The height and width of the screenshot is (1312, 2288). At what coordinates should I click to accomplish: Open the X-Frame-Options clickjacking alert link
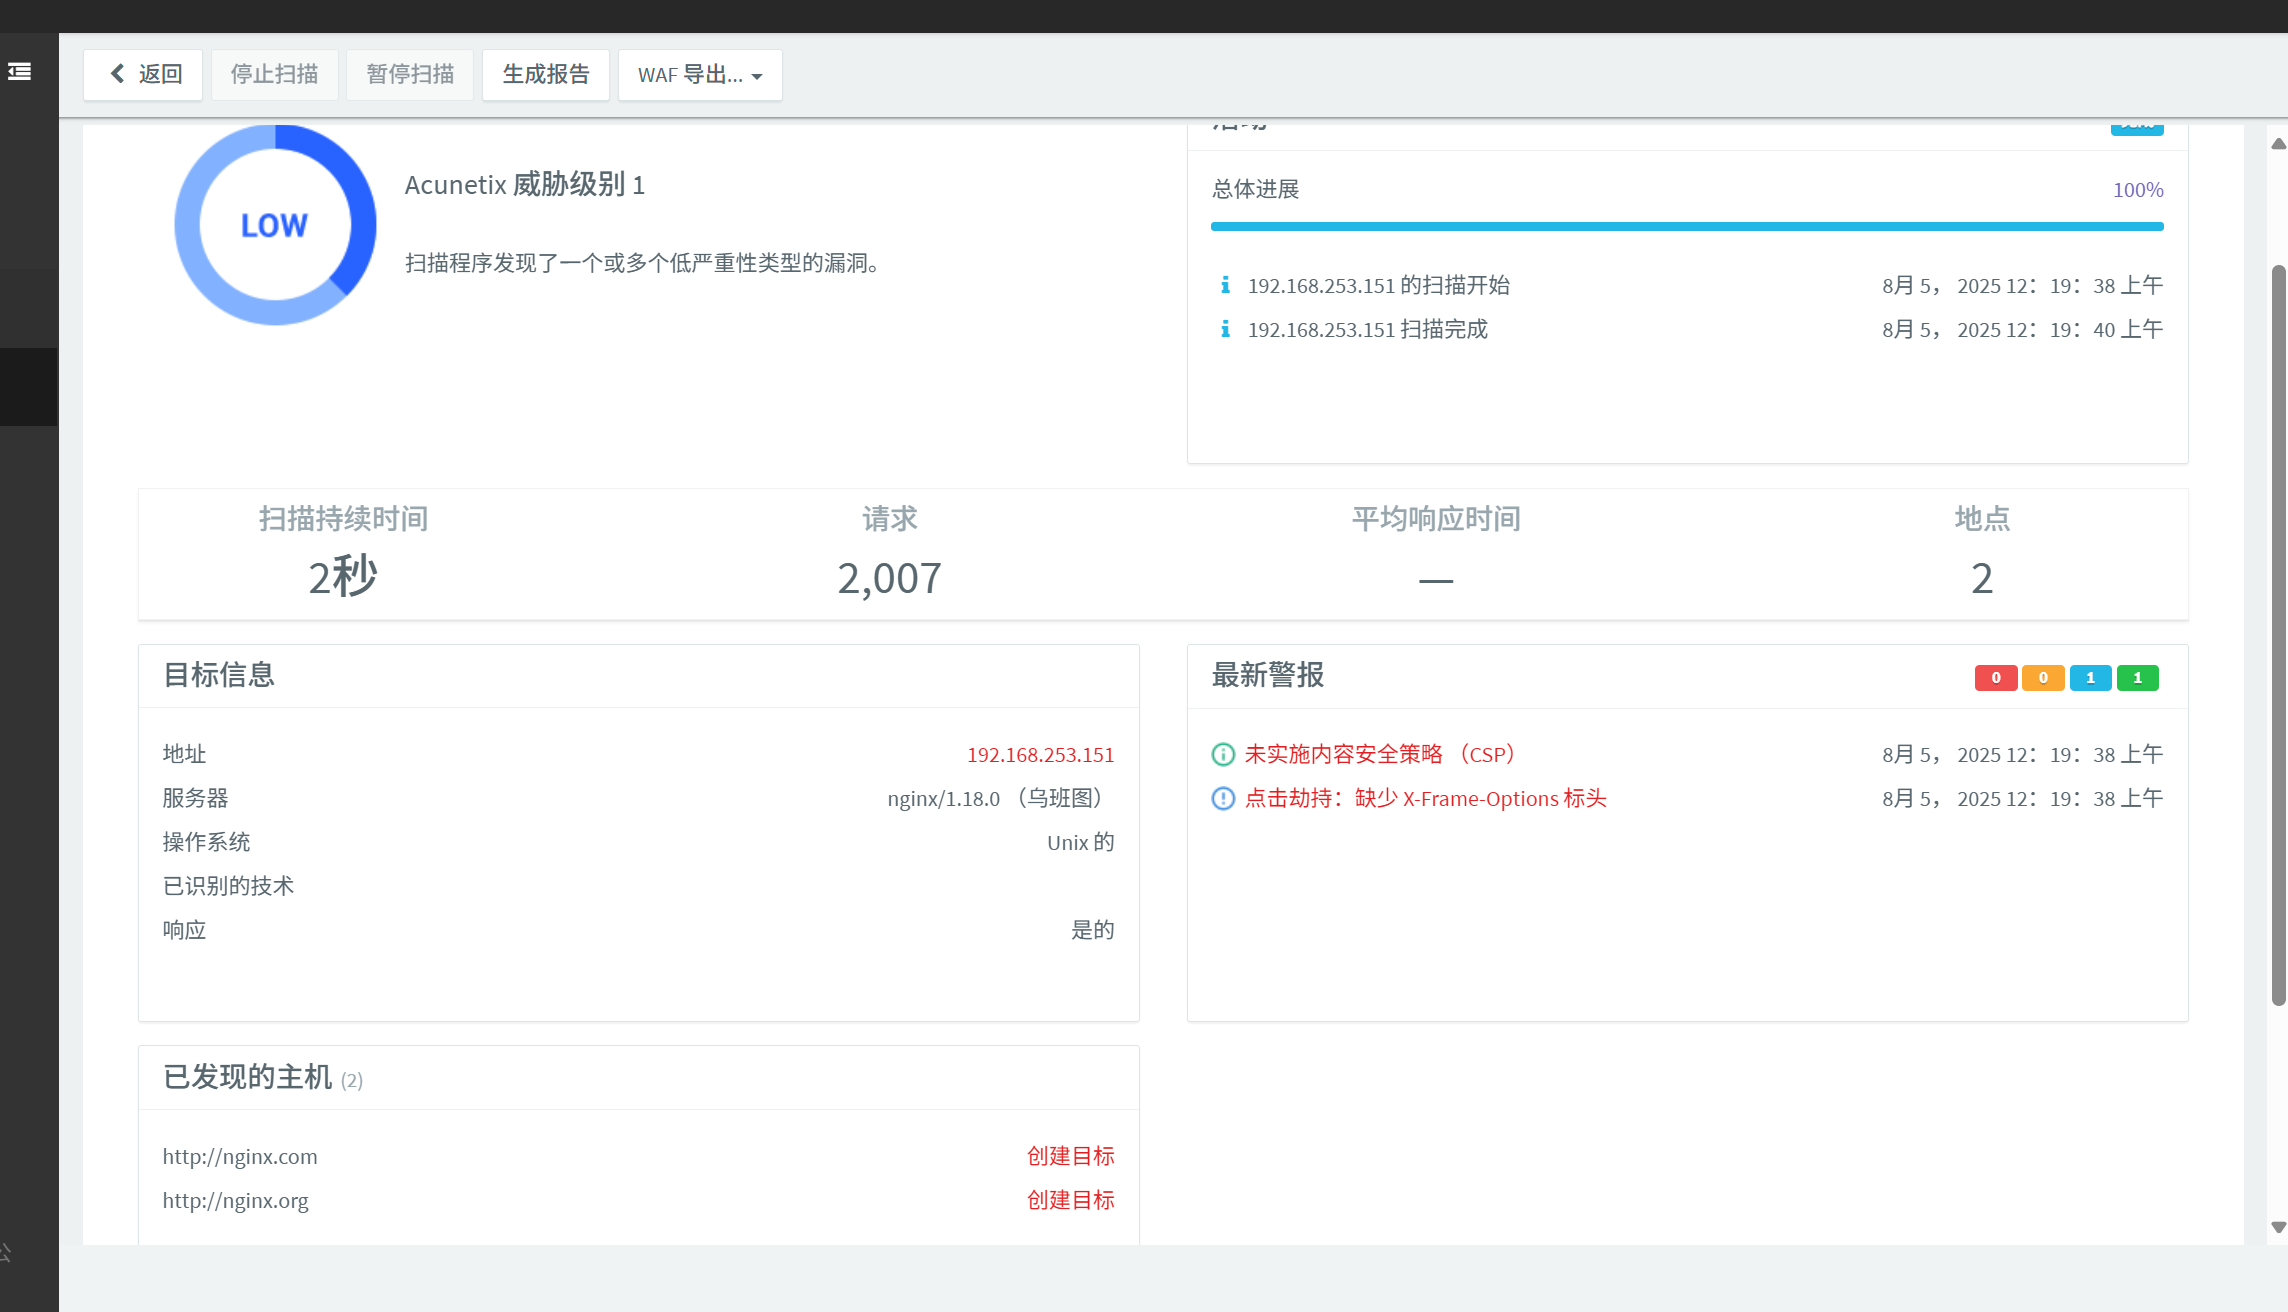[x=1425, y=799]
